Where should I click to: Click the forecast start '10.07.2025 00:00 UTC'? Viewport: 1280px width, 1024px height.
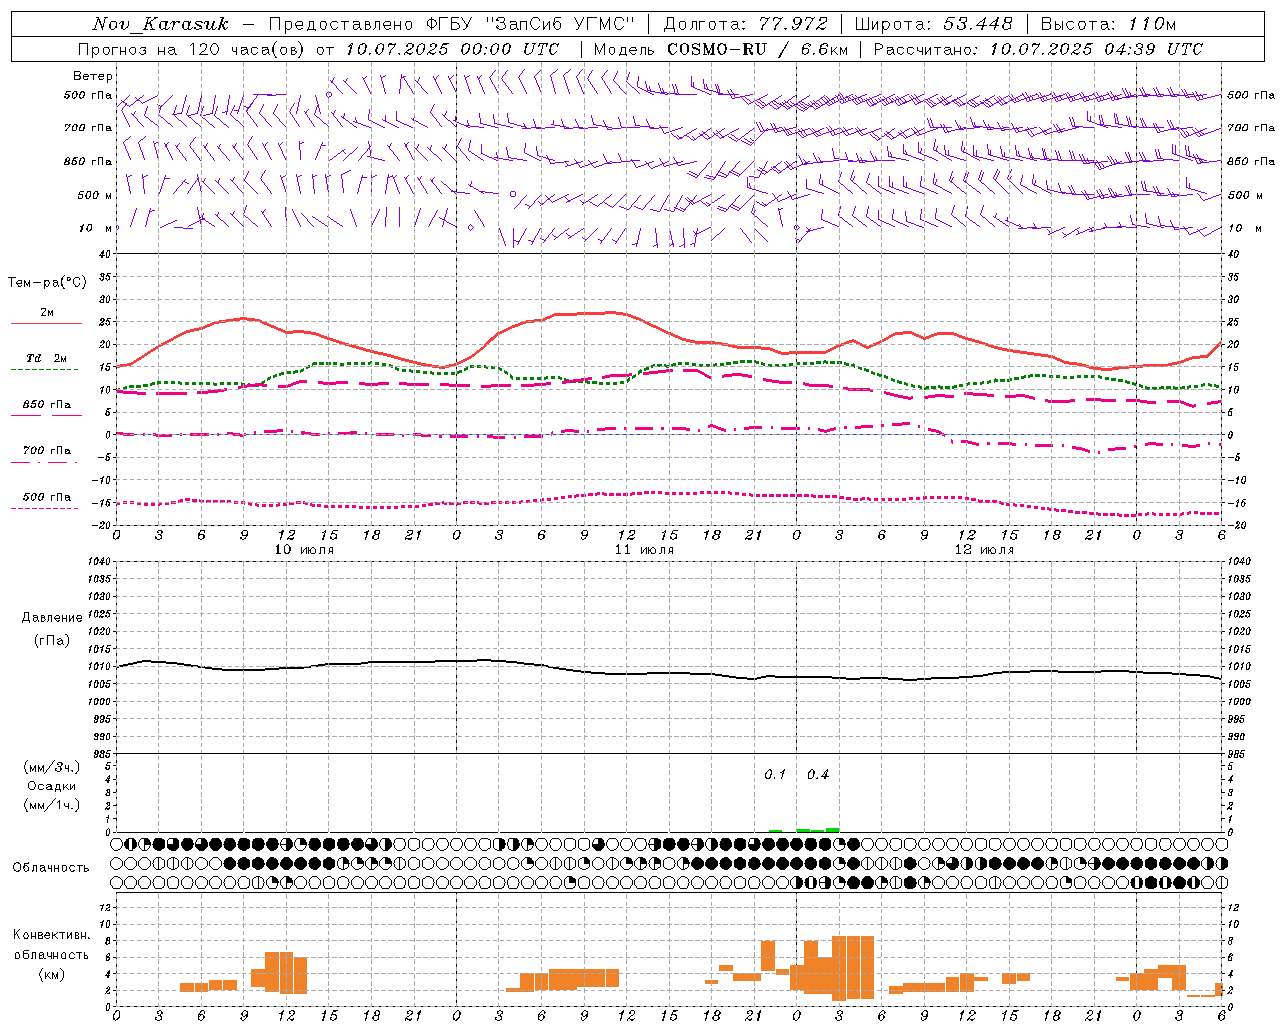click(x=453, y=49)
